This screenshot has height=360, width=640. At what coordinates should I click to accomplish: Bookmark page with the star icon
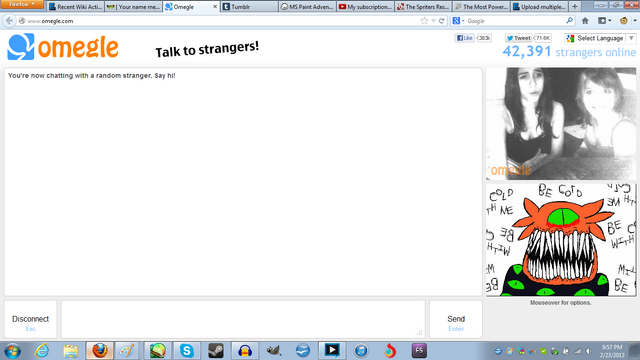click(x=424, y=21)
